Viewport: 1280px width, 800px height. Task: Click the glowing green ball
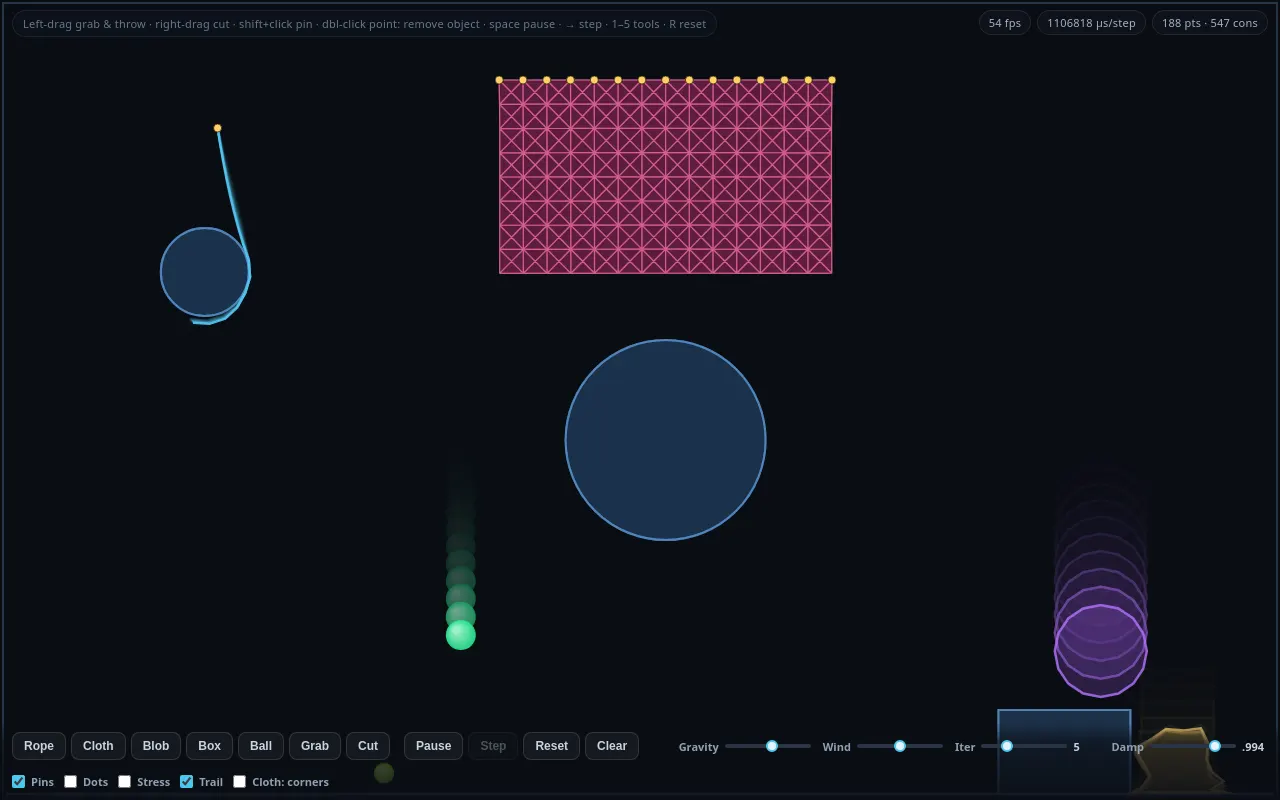(461, 635)
